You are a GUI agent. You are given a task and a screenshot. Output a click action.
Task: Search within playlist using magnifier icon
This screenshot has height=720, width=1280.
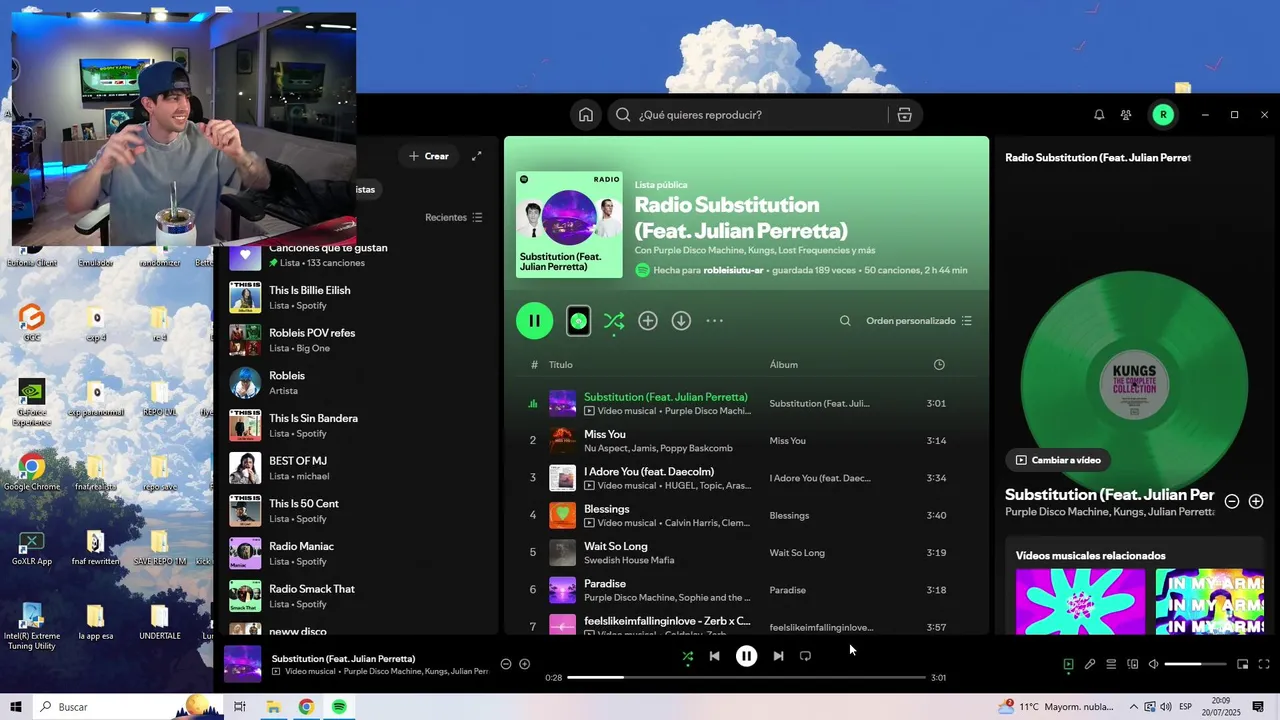tap(845, 321)
